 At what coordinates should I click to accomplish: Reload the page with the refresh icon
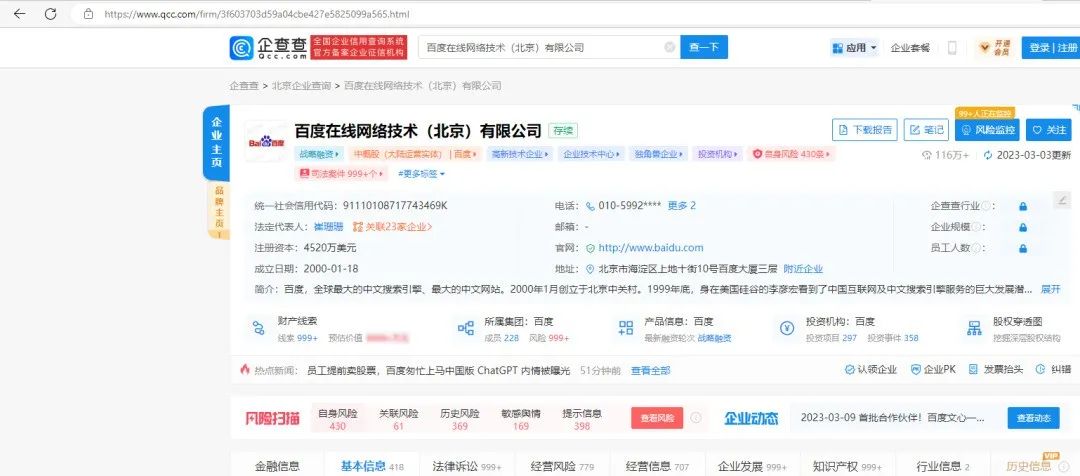click(50, 14)
